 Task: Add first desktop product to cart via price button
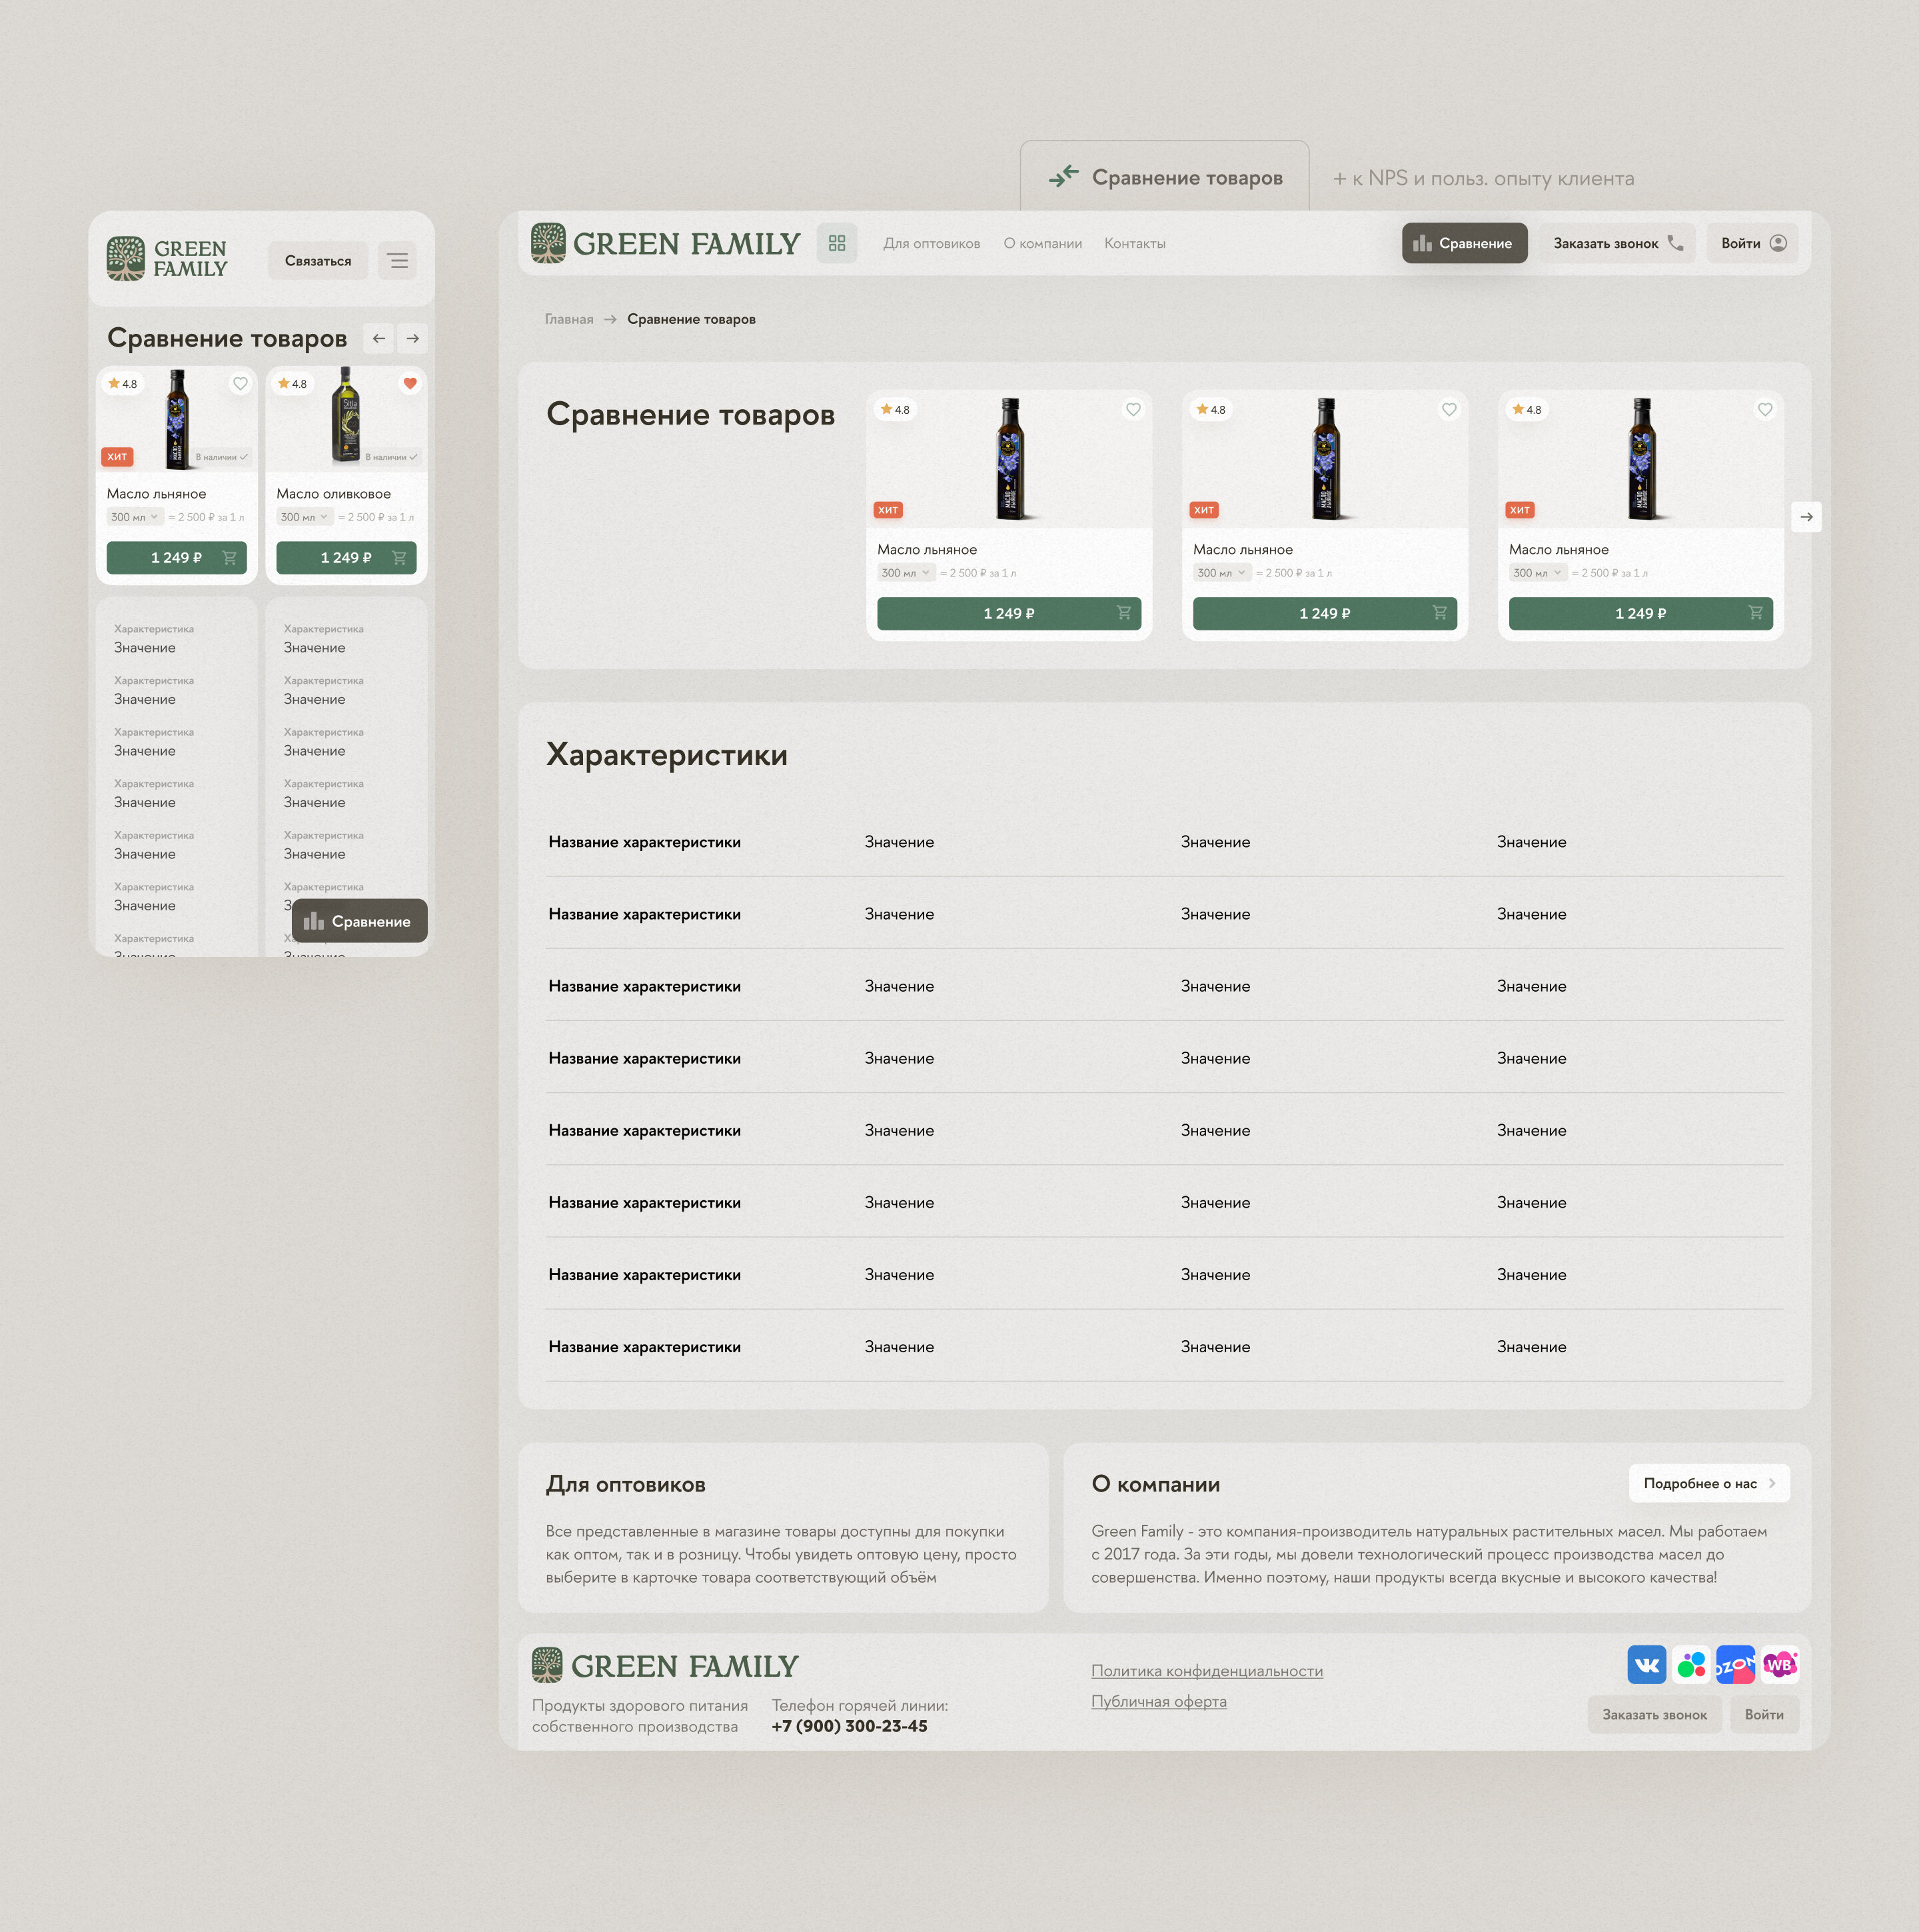tap(1008, 613)
